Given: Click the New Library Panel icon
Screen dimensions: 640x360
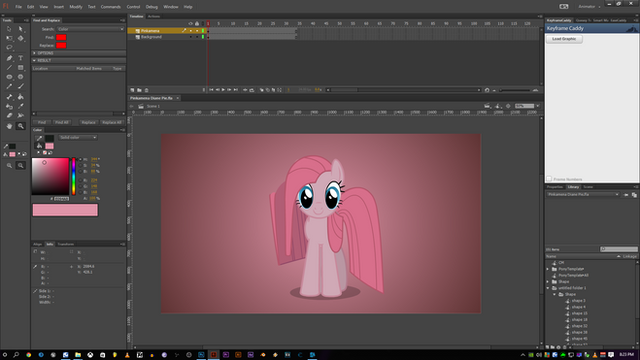Looking at the screenshot, I should point(634,195).
